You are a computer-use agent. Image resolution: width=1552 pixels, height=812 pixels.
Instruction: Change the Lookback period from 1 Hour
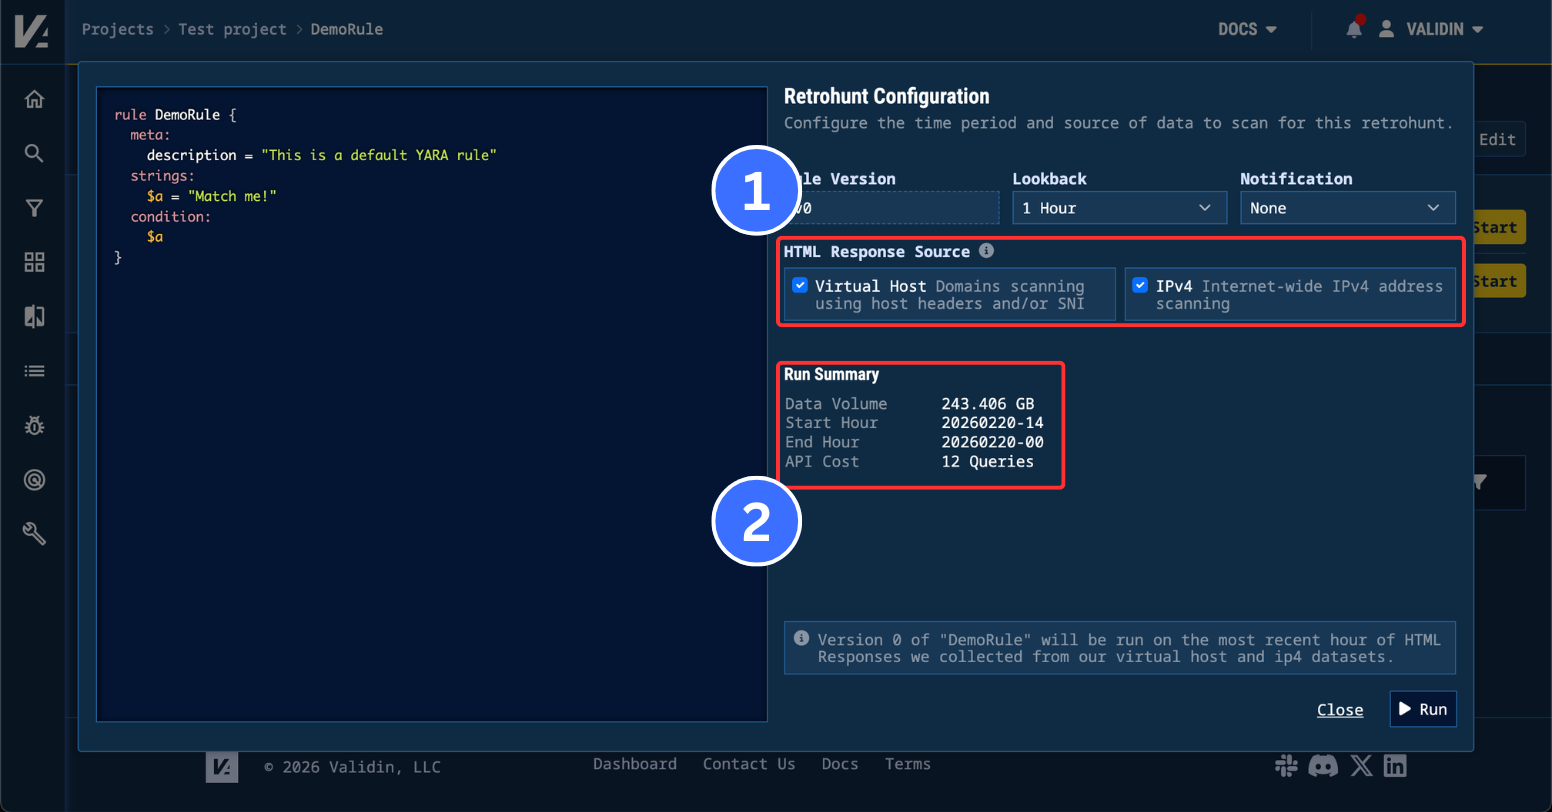[x=1118, y=207]
